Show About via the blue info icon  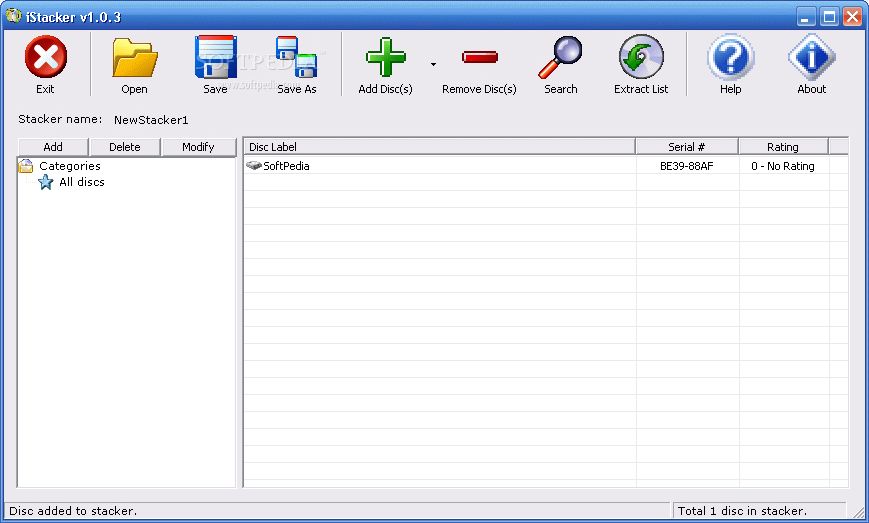coord(812,57)
